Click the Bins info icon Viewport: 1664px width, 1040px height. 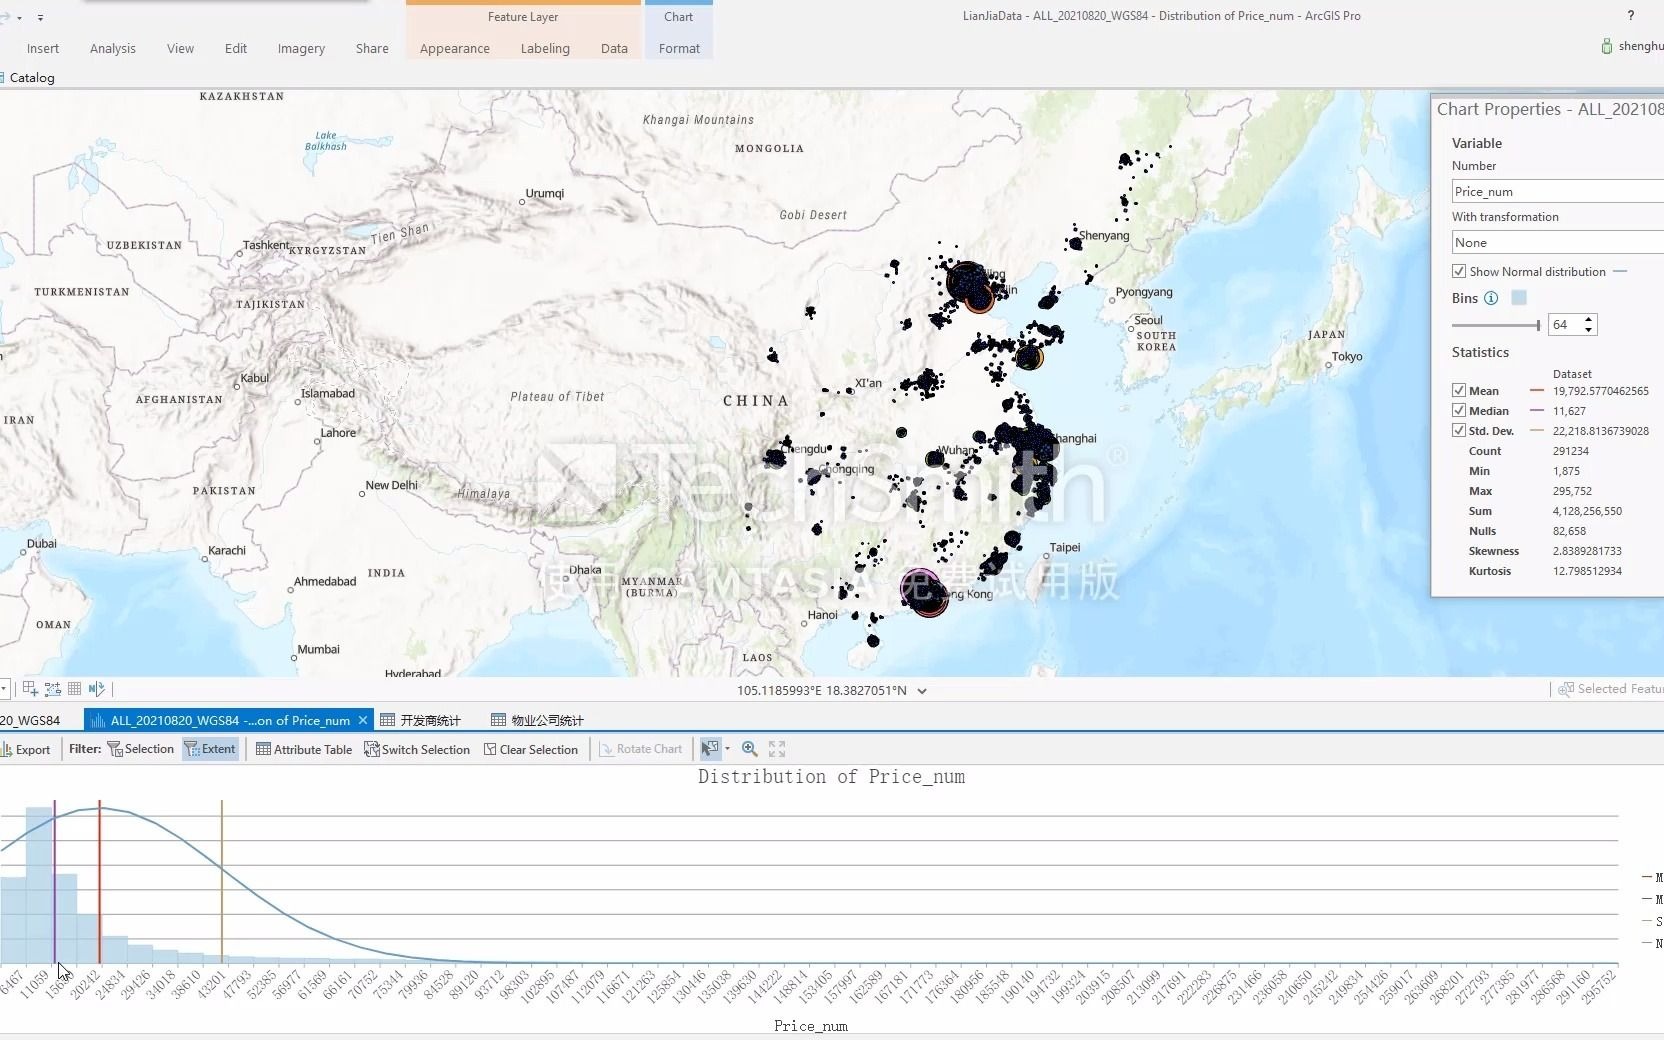point(1491,298)
